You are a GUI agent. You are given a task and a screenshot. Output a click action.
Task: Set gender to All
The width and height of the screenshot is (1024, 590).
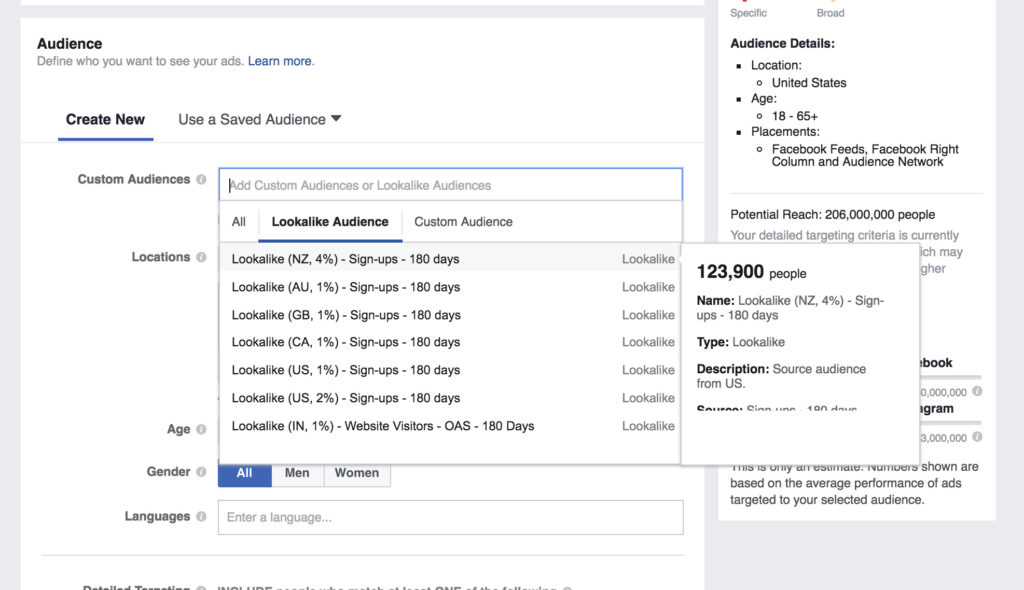(x=244, y=474)
